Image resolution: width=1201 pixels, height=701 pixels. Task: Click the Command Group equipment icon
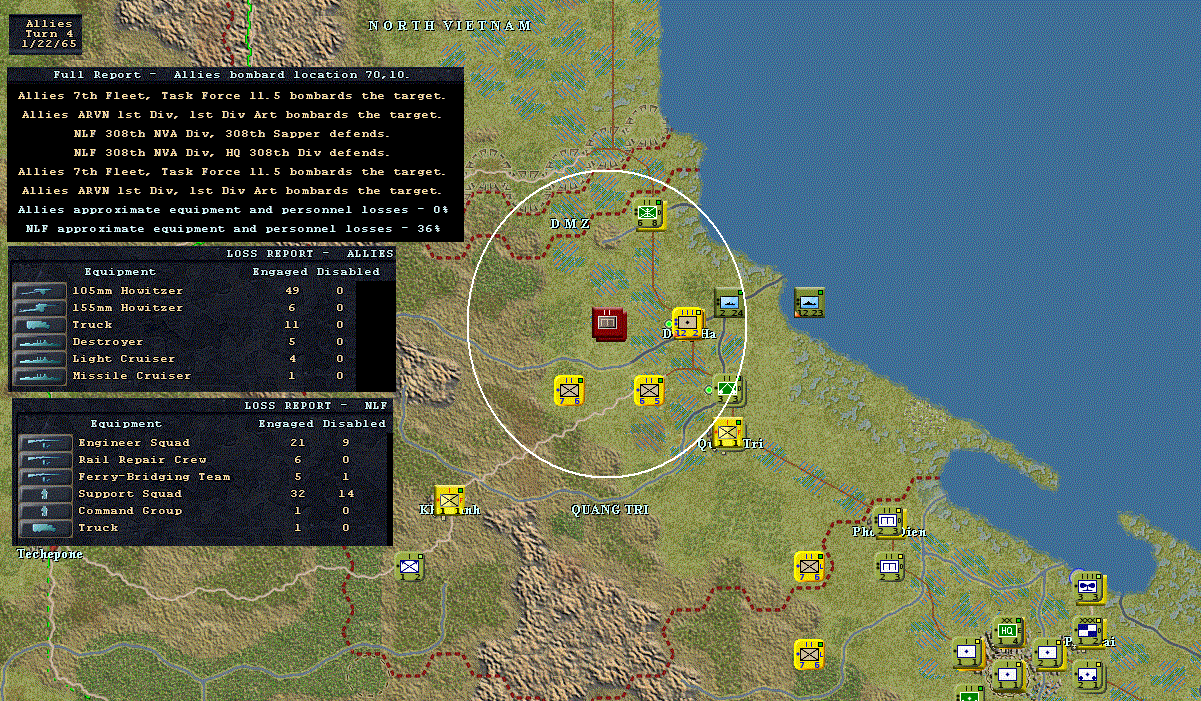(44, 511)
